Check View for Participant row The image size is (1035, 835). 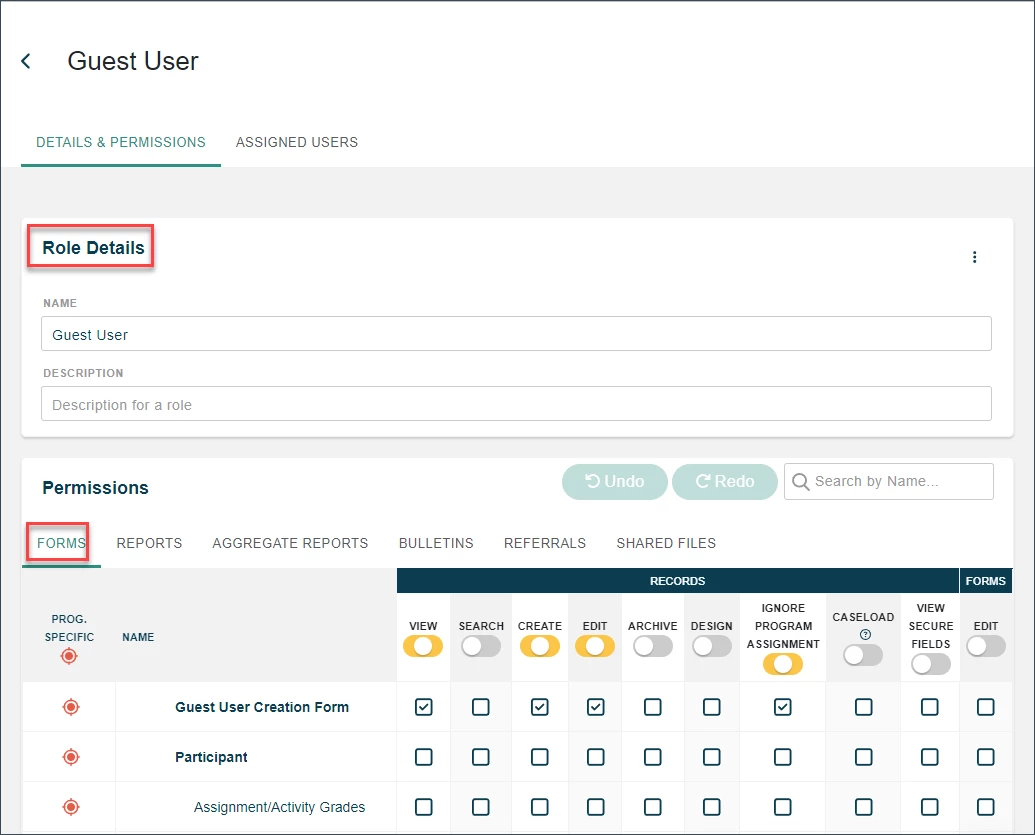(424, 756)
